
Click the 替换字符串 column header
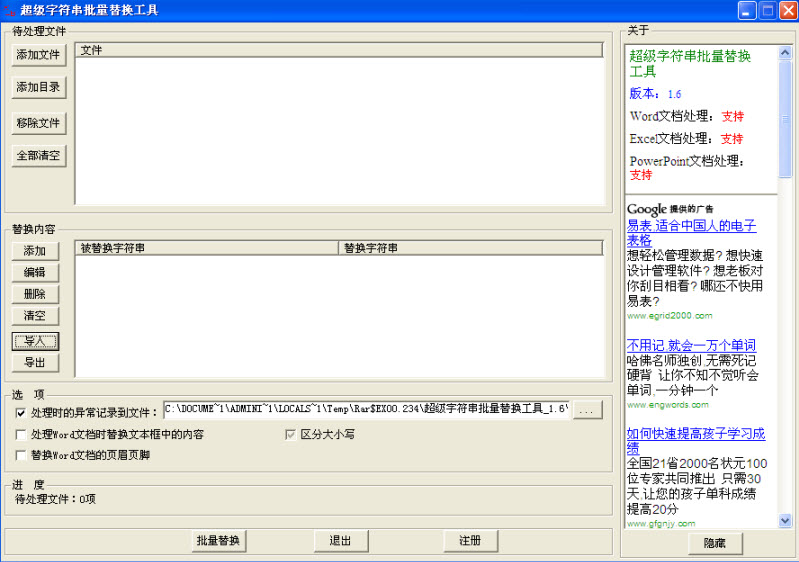point(471,248)
